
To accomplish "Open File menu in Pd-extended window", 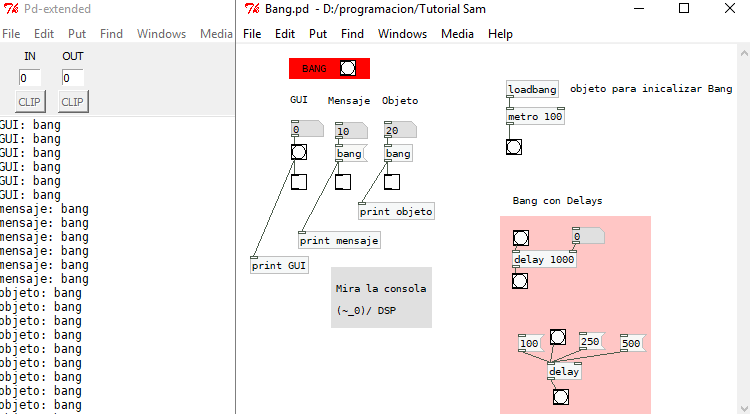I will click(x=11, y=34).
